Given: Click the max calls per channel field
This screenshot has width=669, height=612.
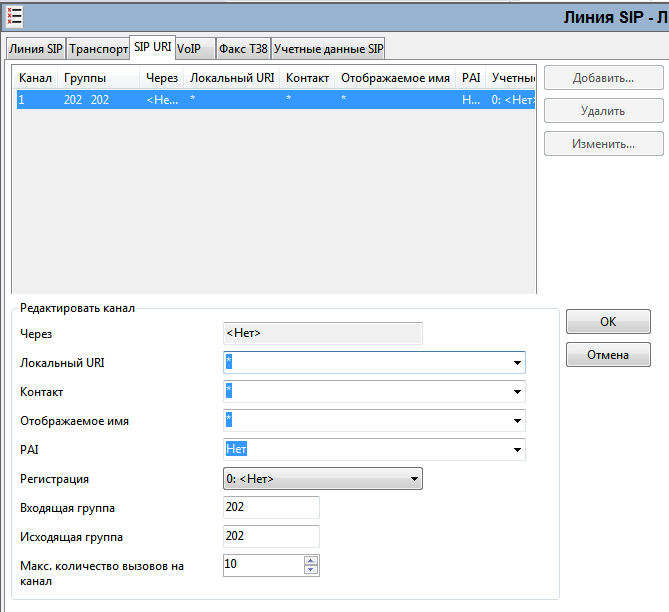Looking at the screenshot, I should [x=264, y=565].
